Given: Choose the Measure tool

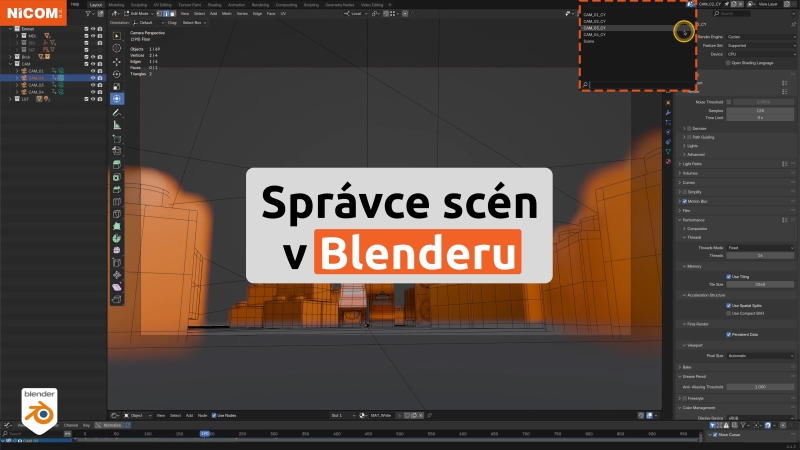Looking at the screenshot, I should [x=117, y=125].
